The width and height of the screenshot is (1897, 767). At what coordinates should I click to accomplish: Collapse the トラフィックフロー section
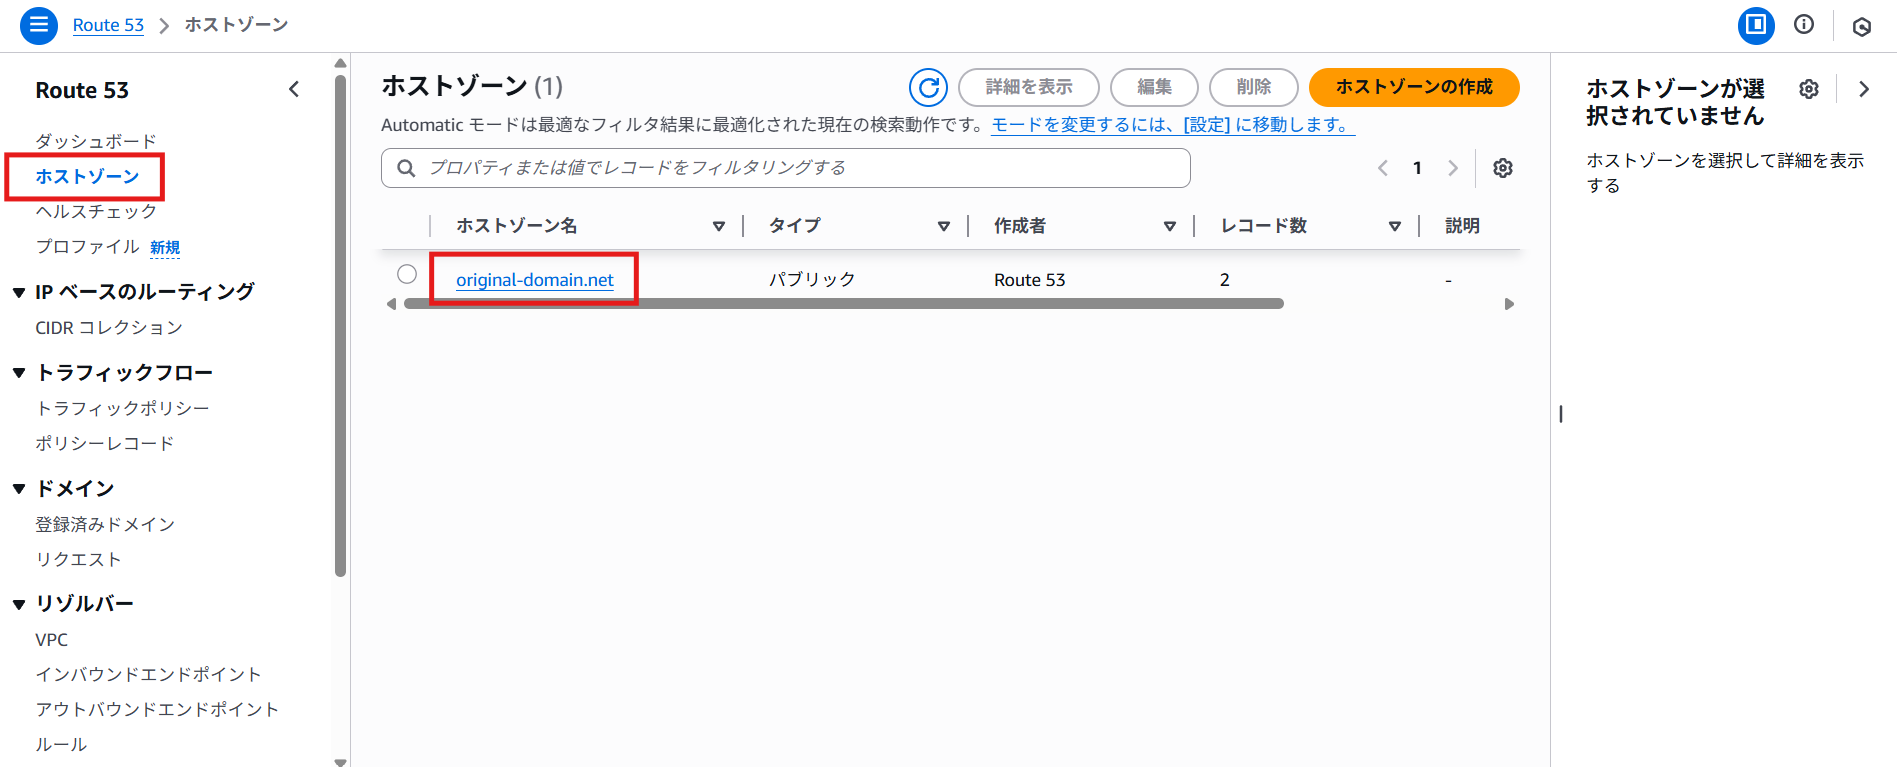click(x=19, y=373)
